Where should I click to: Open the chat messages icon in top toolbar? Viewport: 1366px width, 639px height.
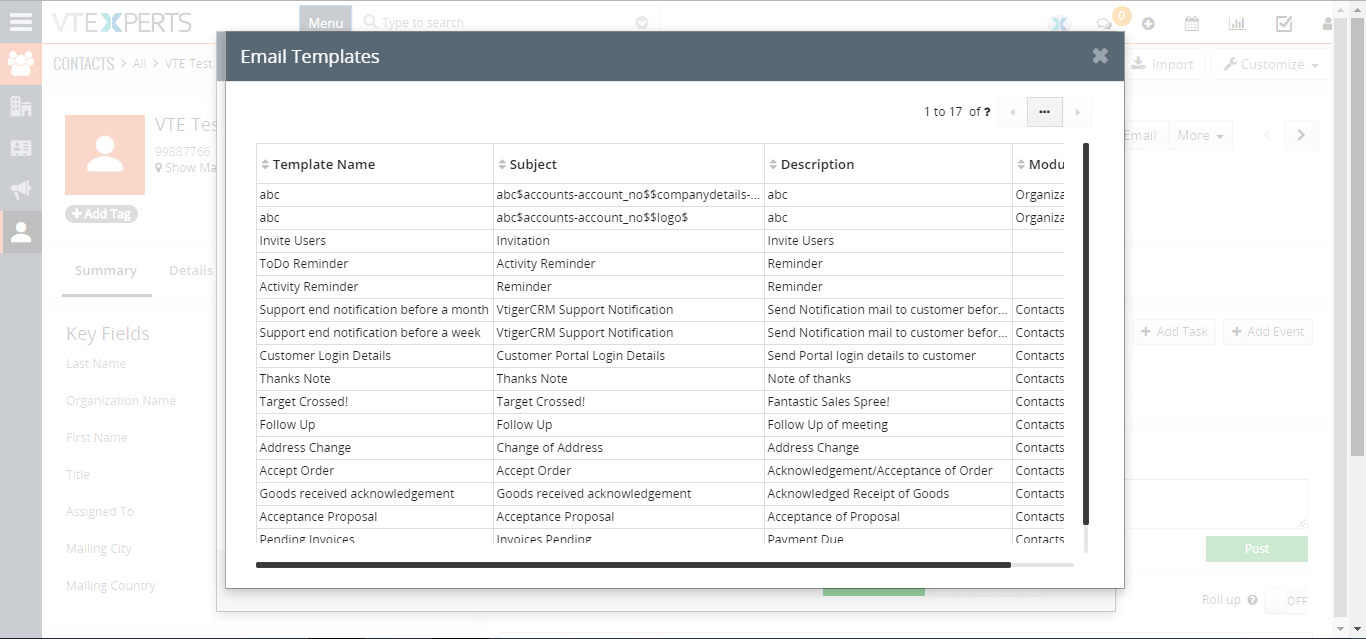(x=1103, y=21)
